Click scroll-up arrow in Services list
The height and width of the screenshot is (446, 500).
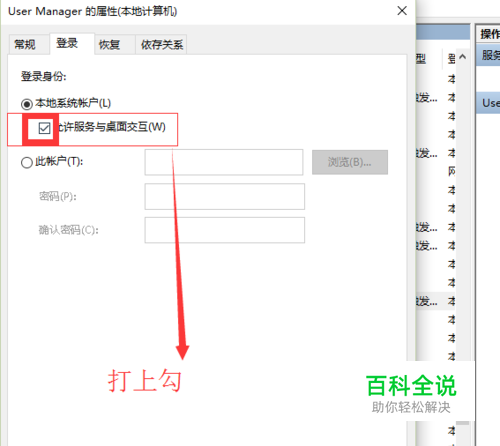pos(462,57)
